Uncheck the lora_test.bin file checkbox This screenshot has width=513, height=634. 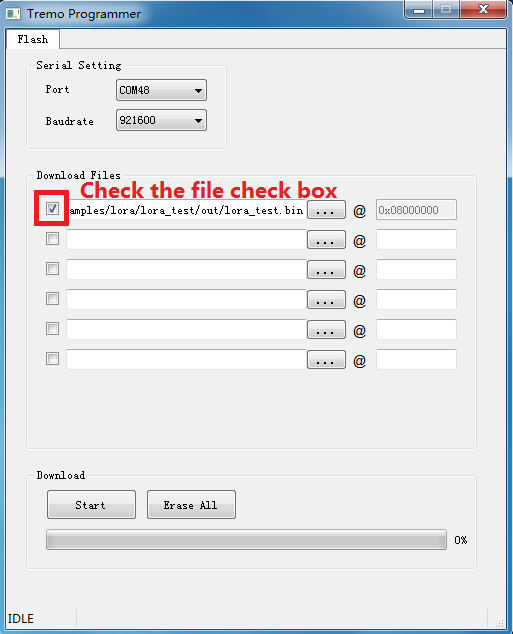(x=52, y=209)
